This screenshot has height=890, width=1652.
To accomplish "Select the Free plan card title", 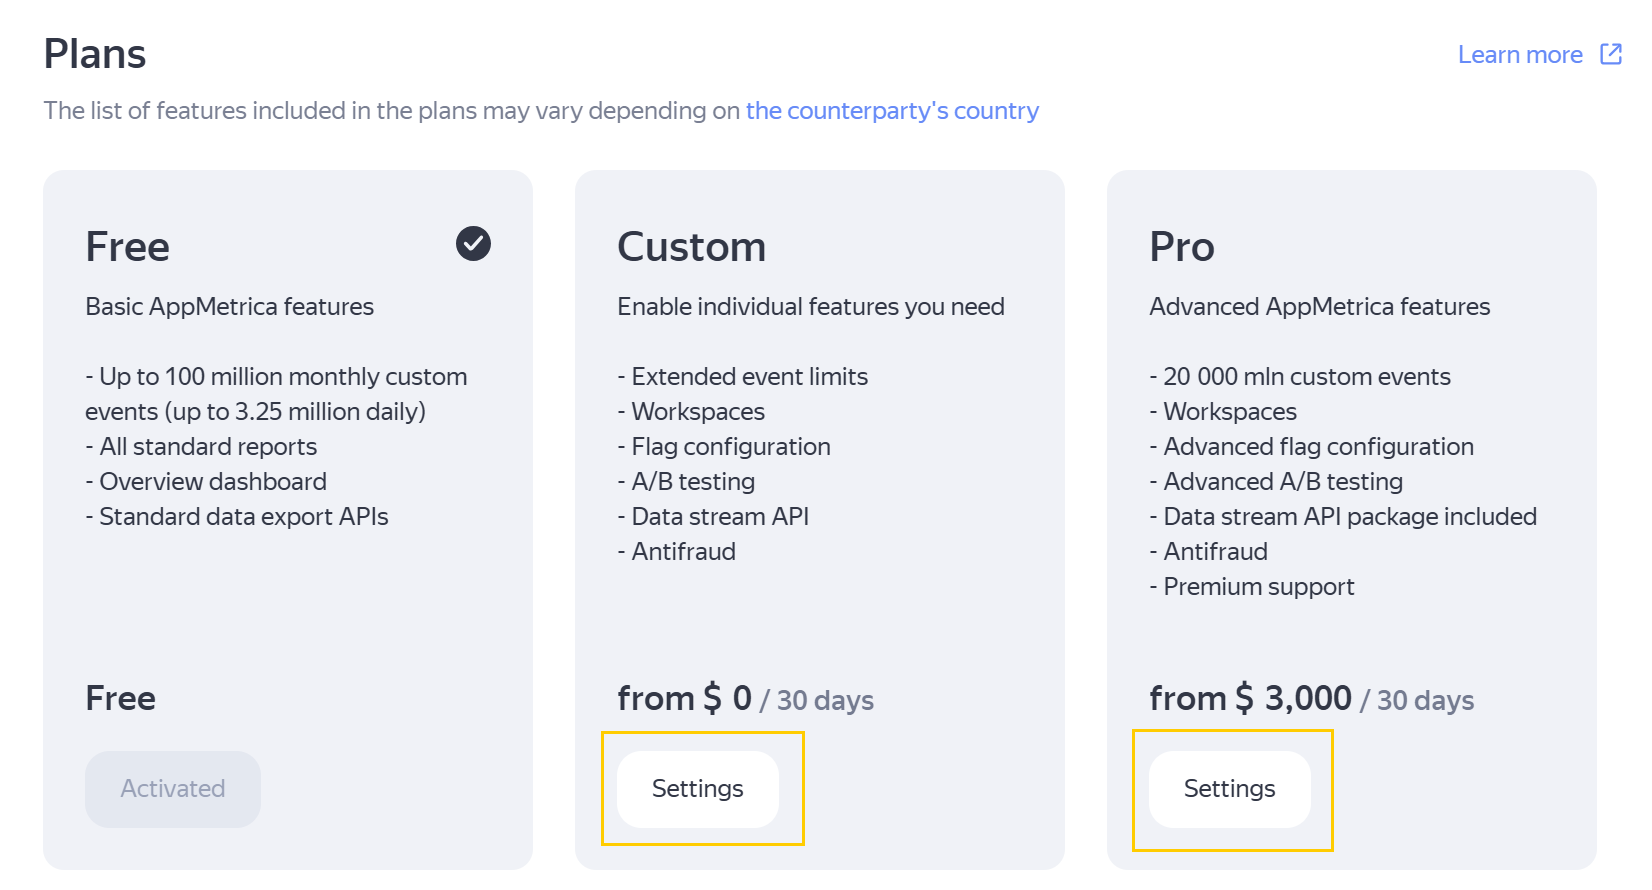I will tap(128, 247).
